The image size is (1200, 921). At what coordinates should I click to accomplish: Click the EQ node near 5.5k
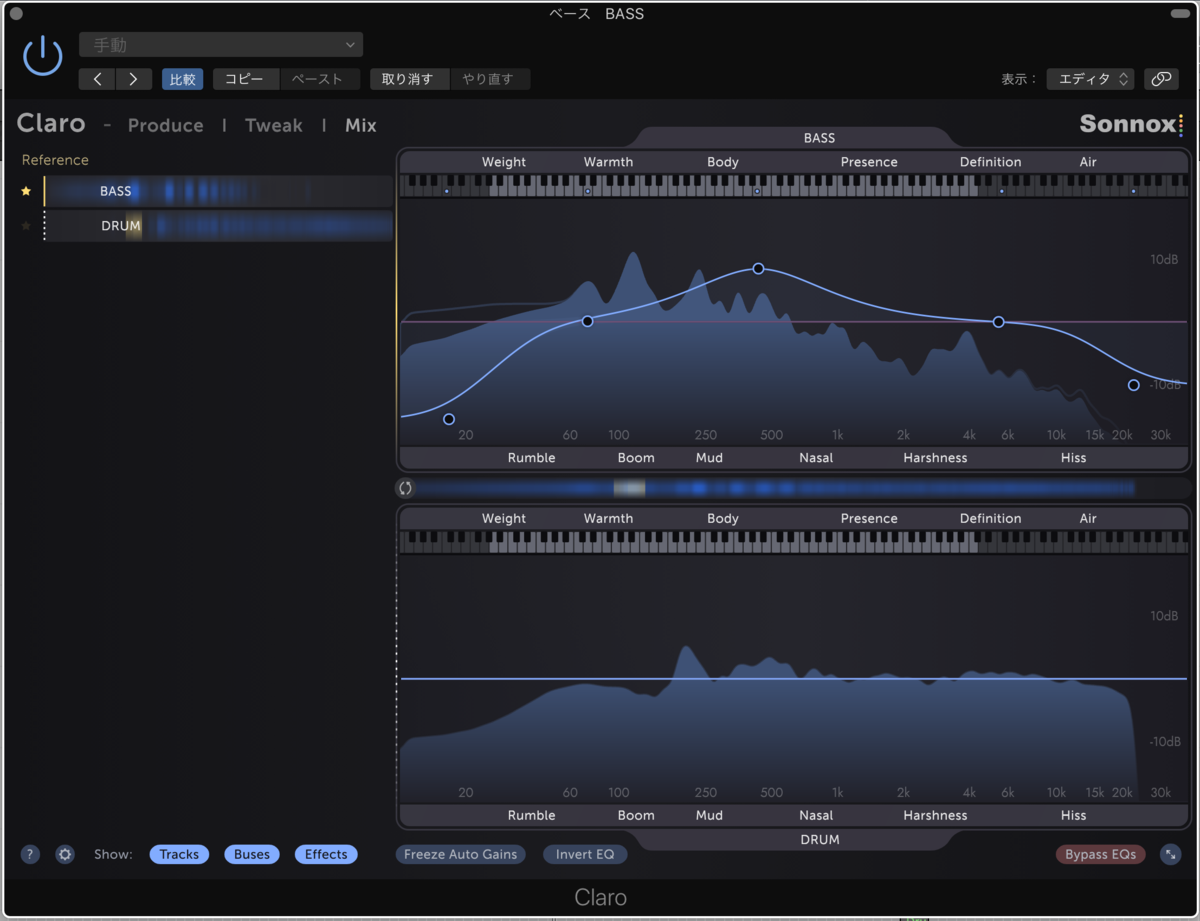coord(998,322)
